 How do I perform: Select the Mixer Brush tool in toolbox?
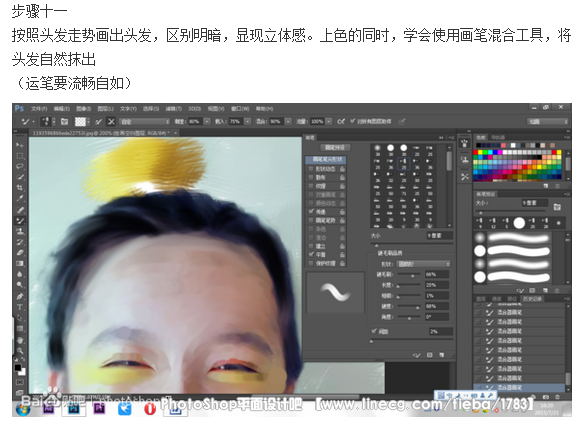(20, 221)
